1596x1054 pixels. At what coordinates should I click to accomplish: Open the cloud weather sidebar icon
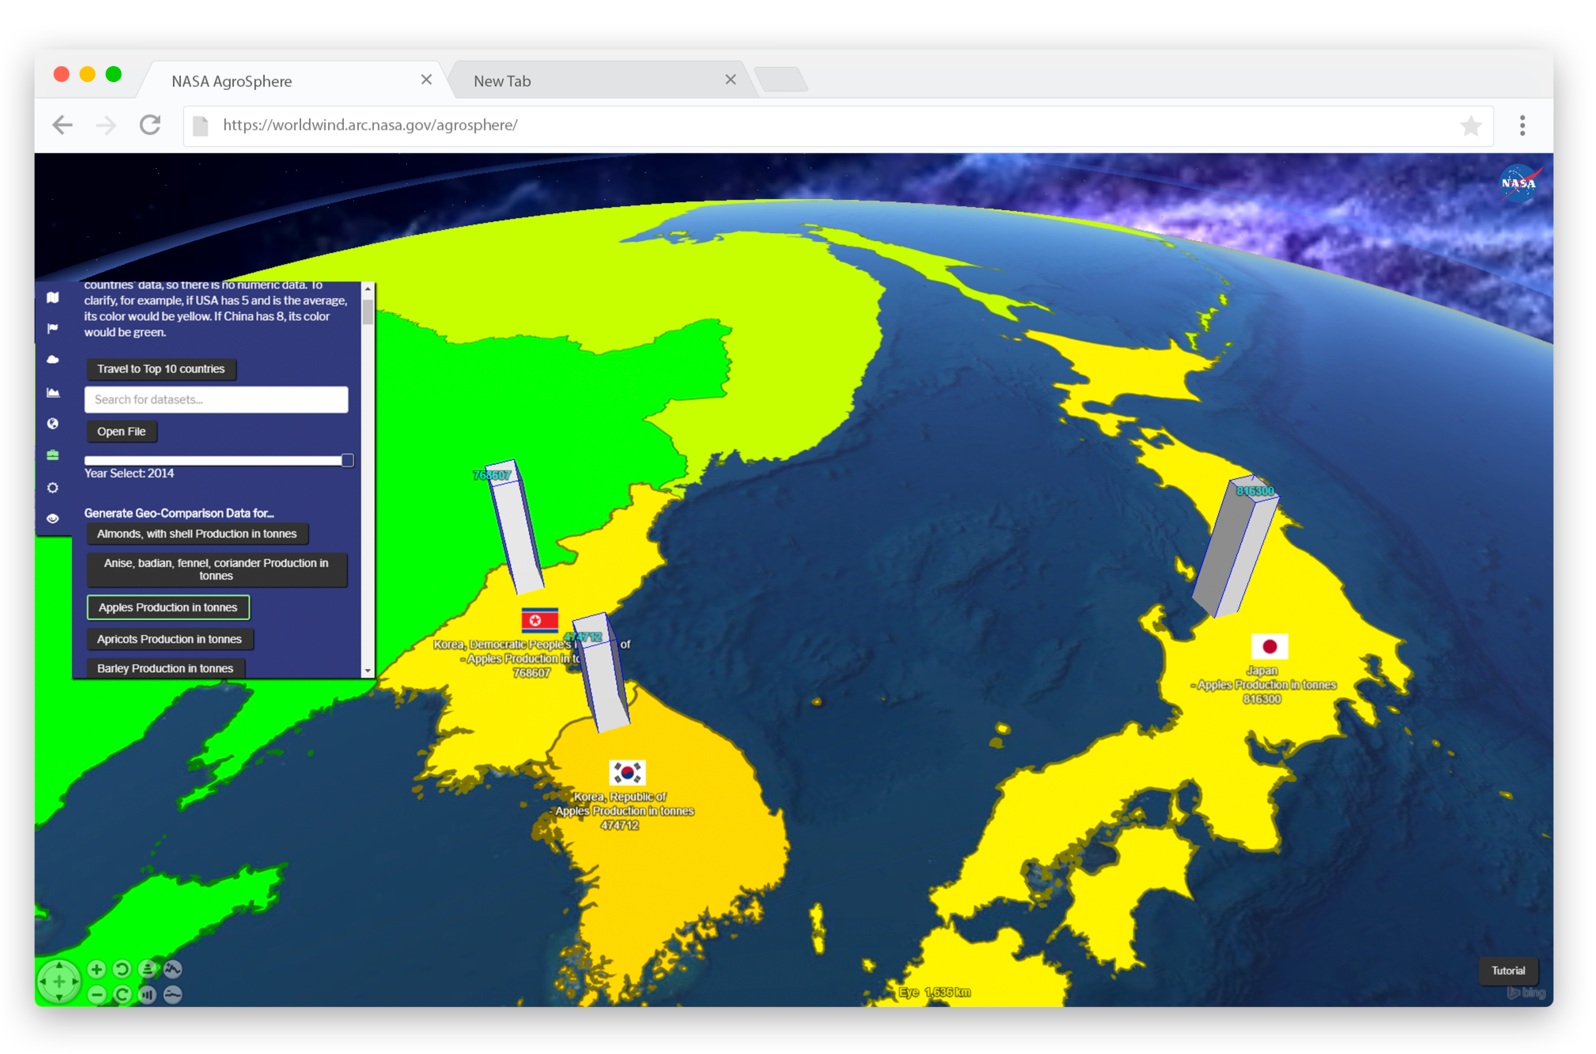(x=53, y=360)
